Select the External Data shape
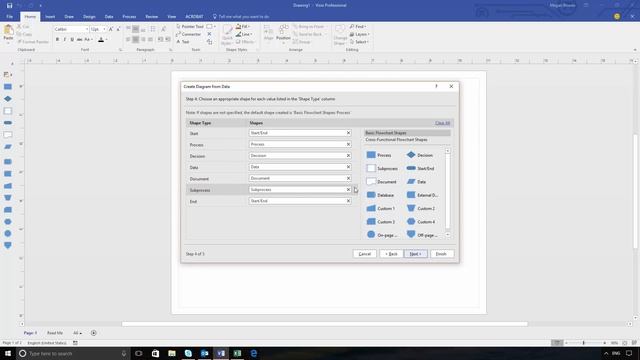 pyautogui.click(x=422, y=195)
